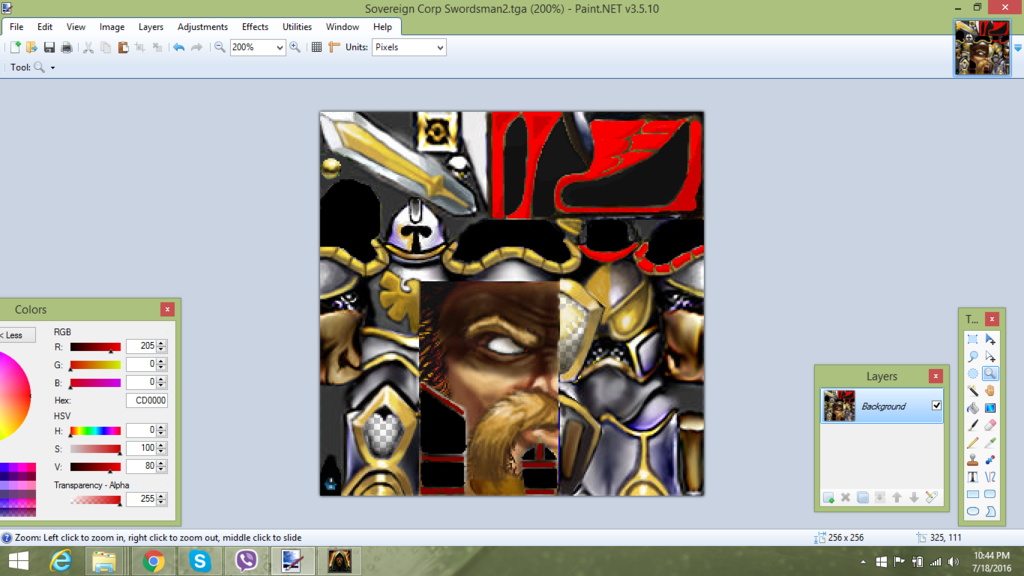The image size is (1024, 576).
Task: Select the Ellipse Select tool
Action: click(x=973, y=374)
